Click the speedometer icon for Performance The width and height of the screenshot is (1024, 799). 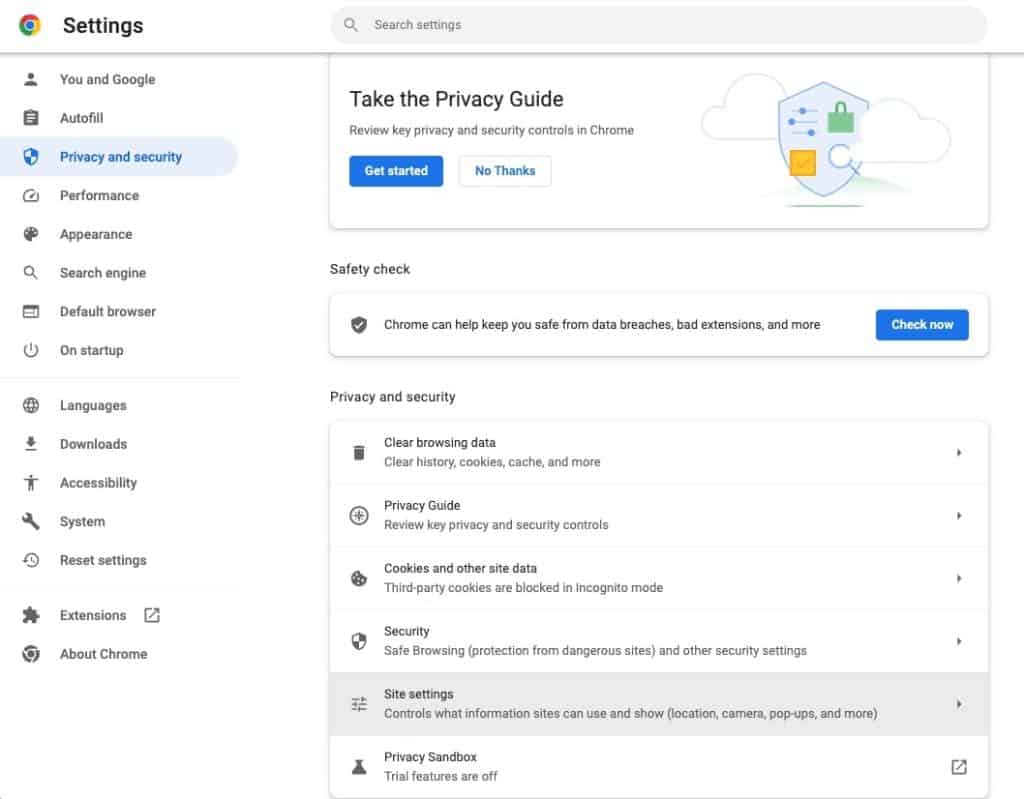click(31, 195)
